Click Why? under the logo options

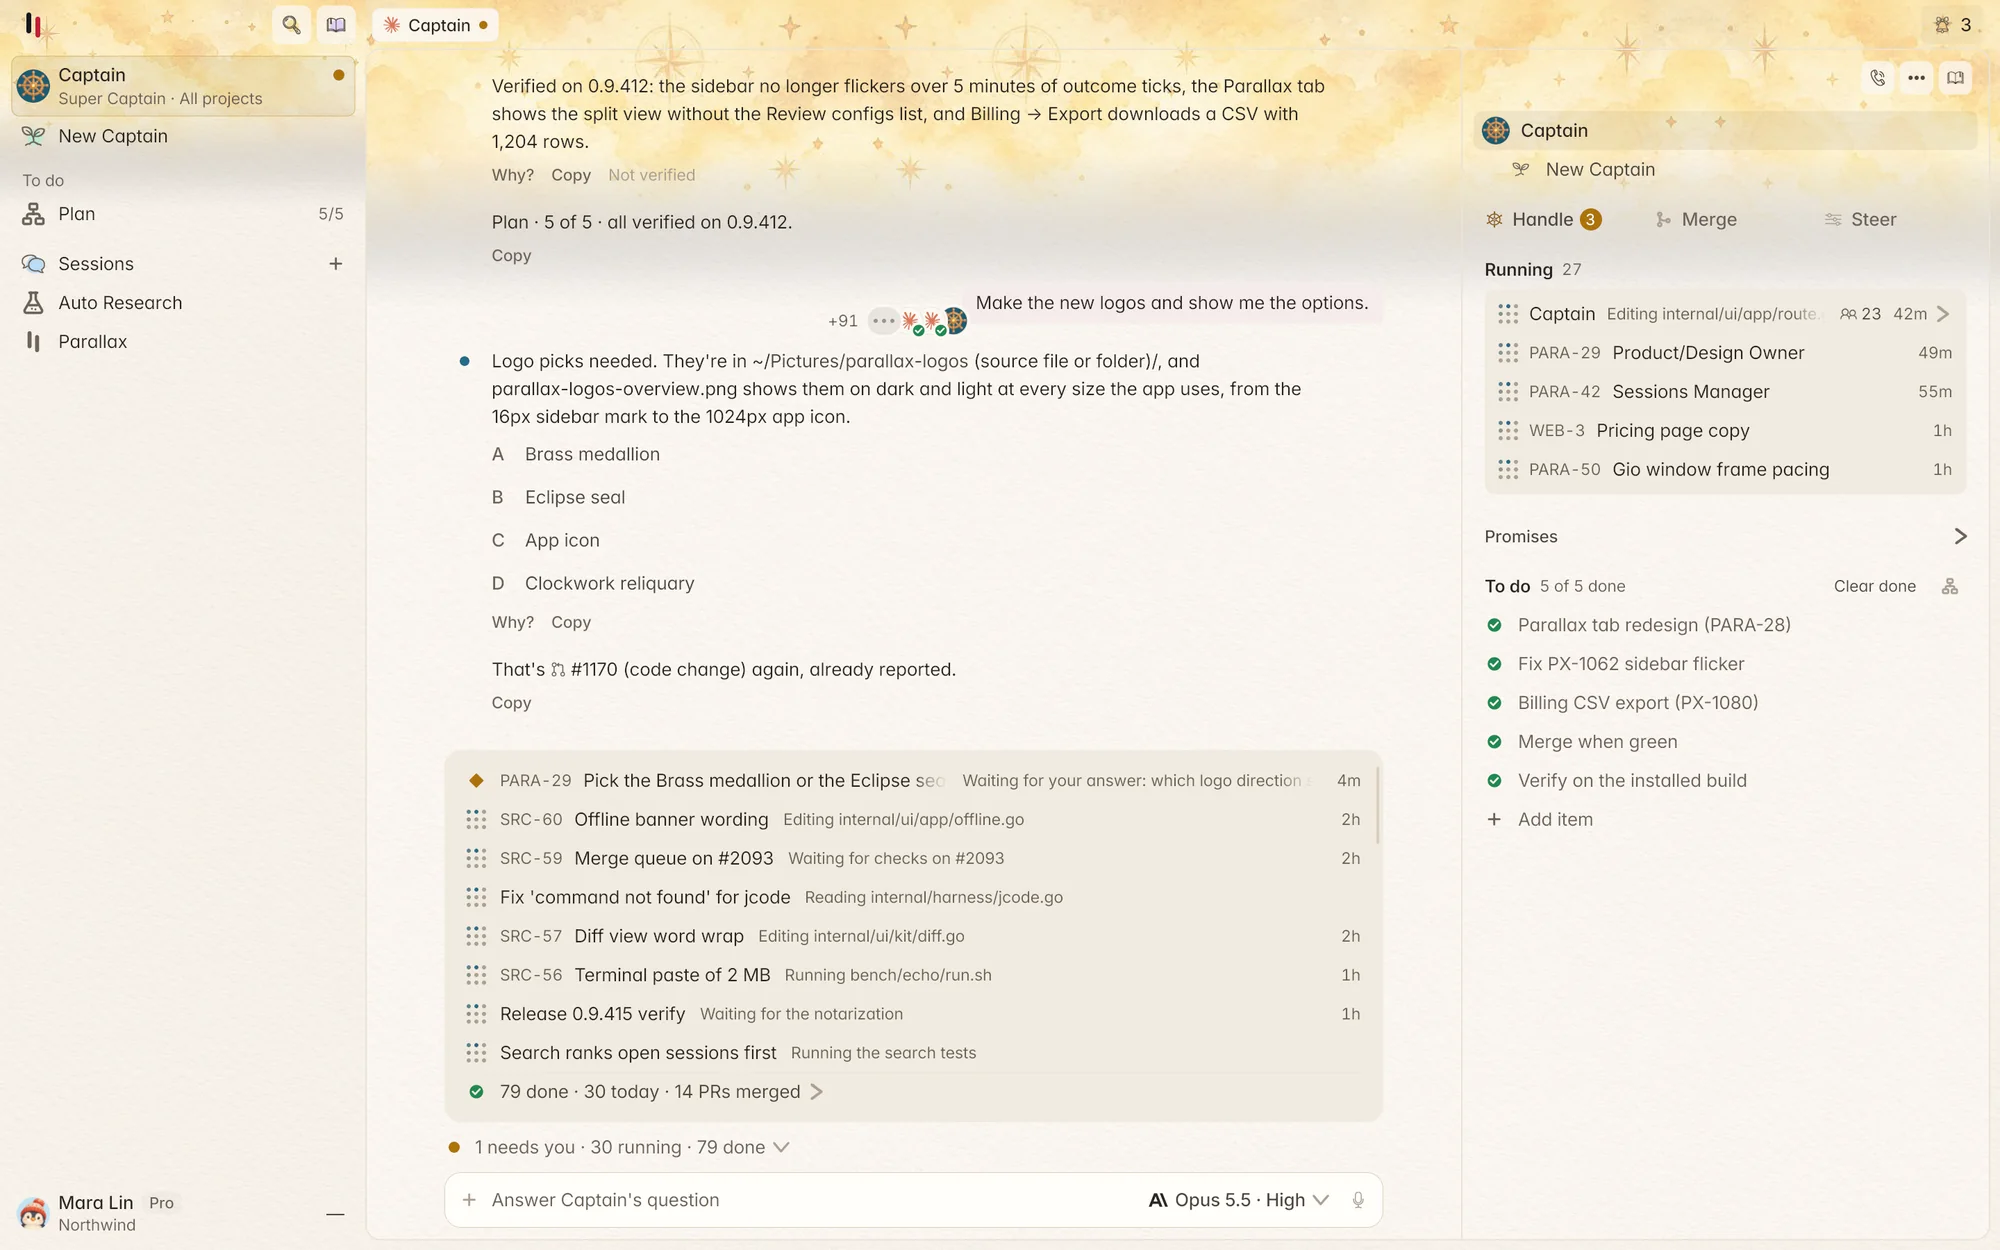pyautogui.click(x=512, y=622)
